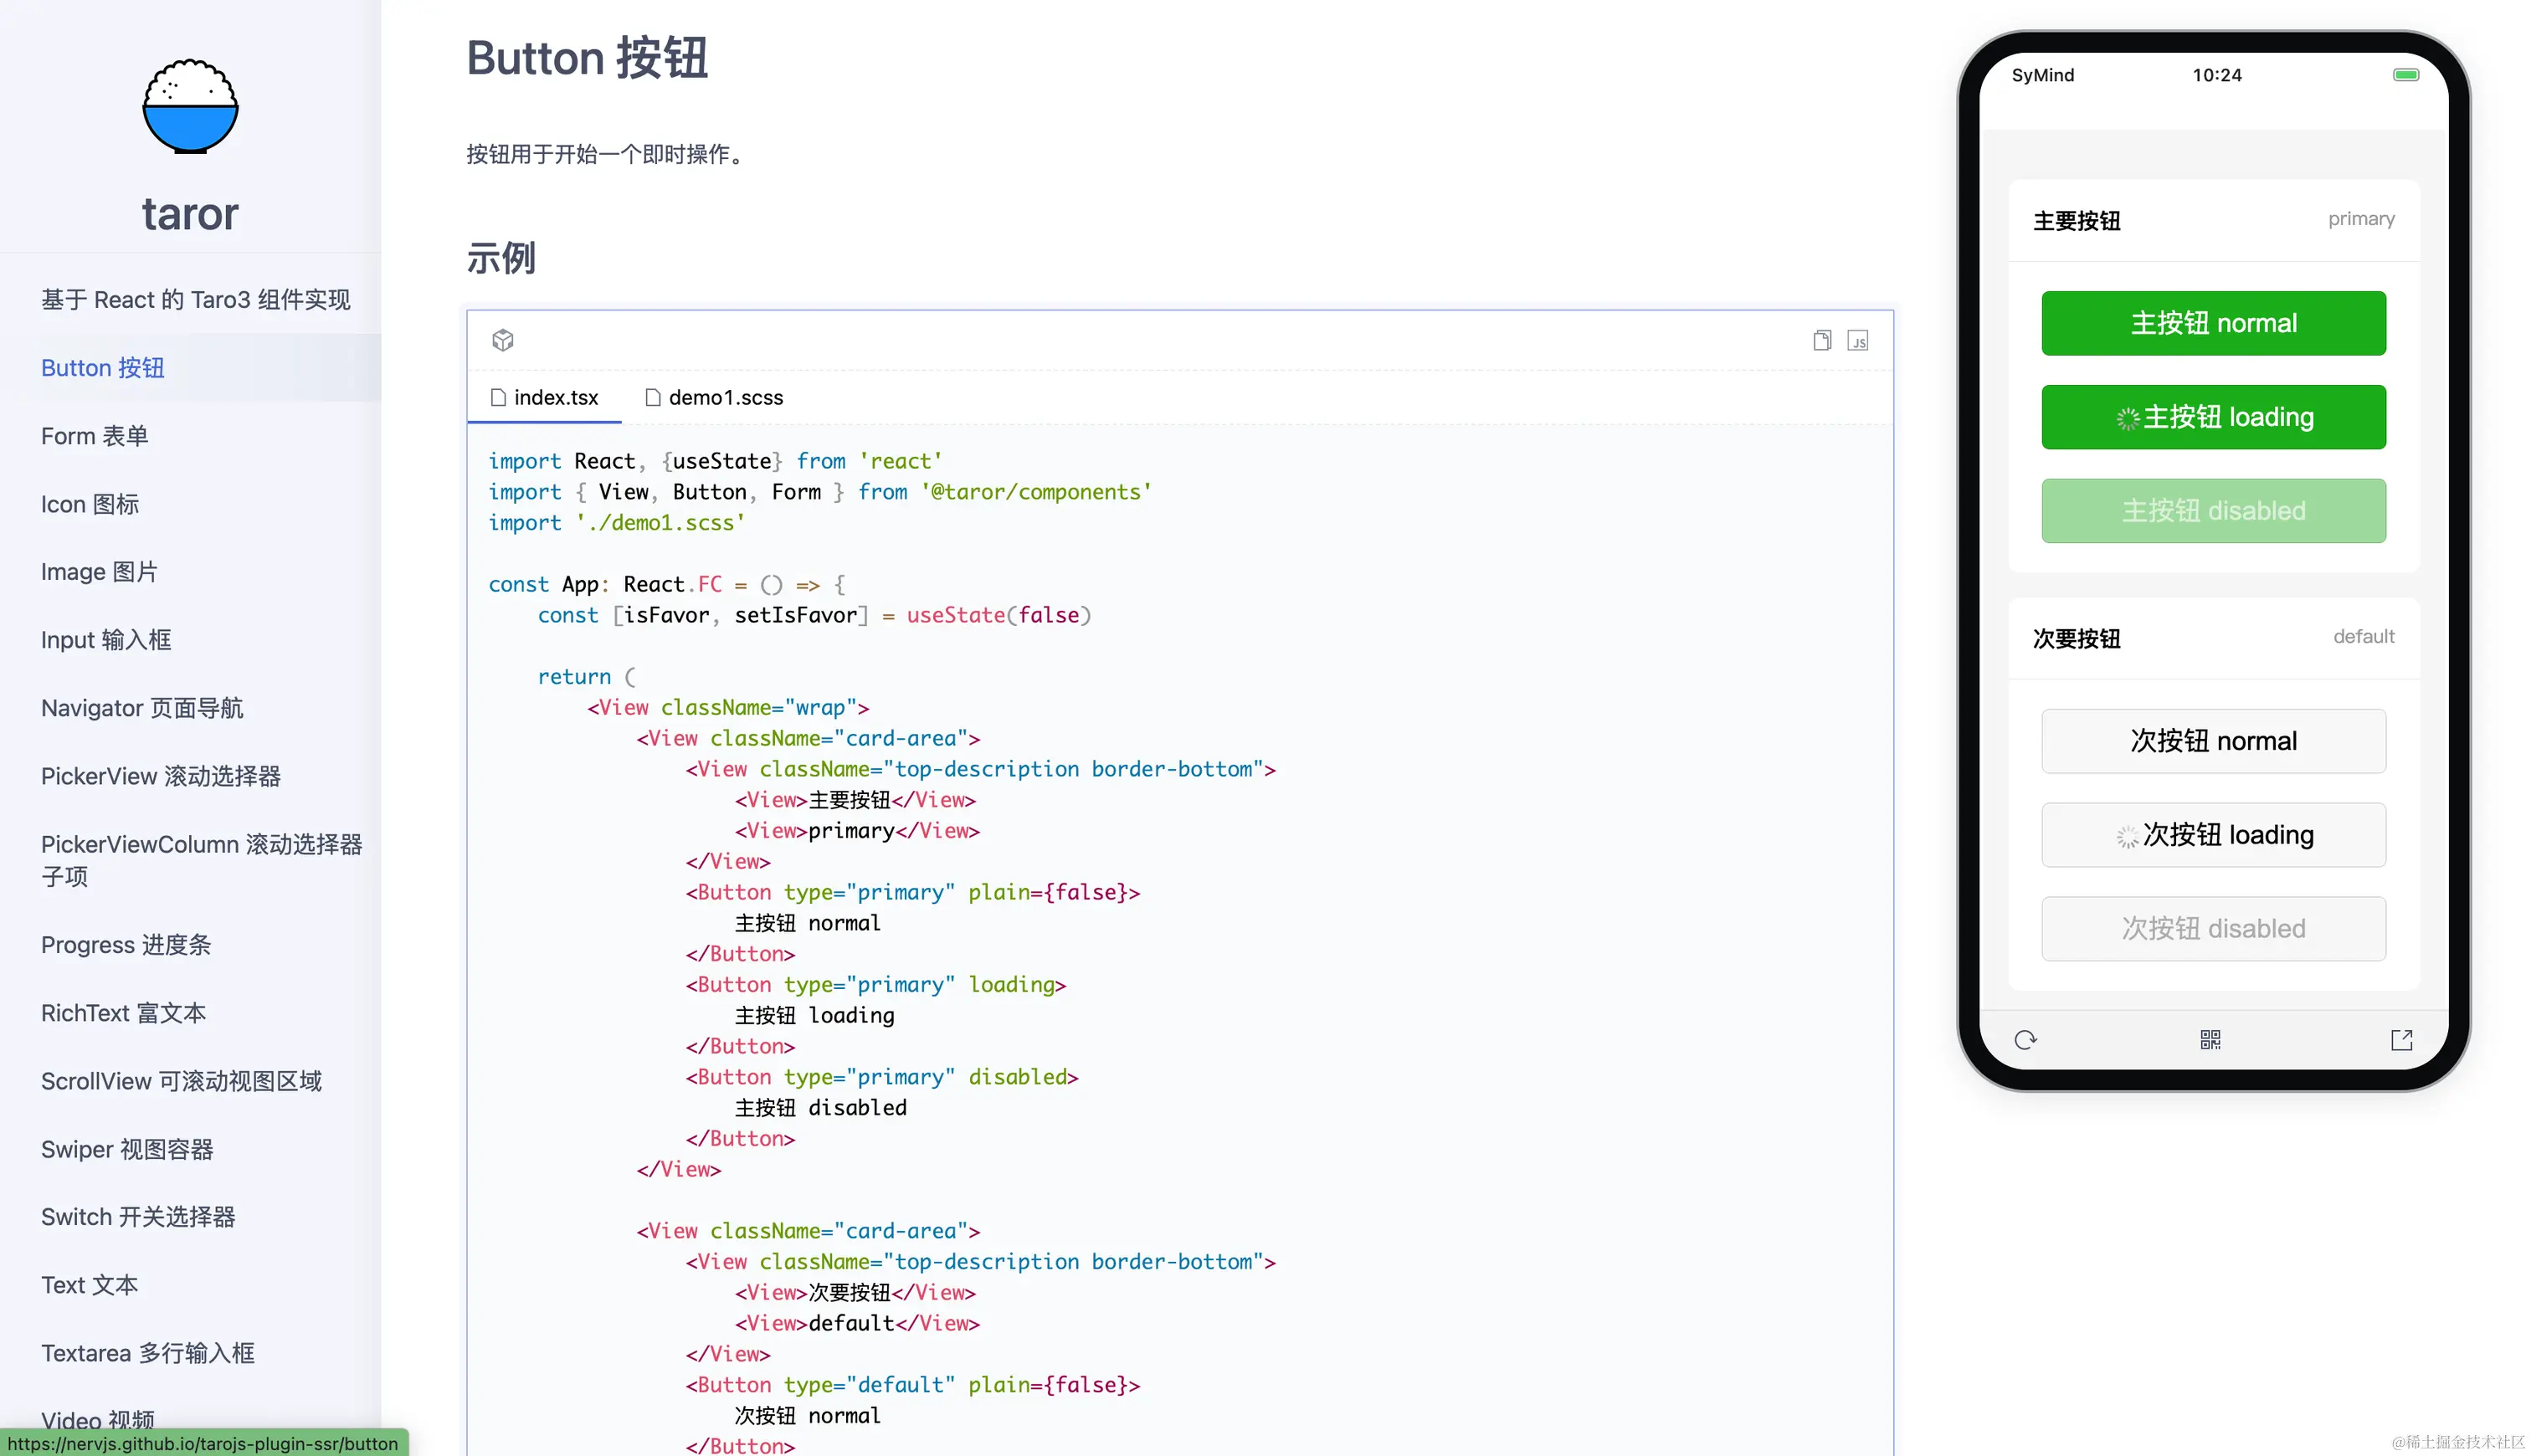The height and width of the screenshot is (1456, 2531).
Task: Open preview in new window icon
Action: tap(2401, 1040)
